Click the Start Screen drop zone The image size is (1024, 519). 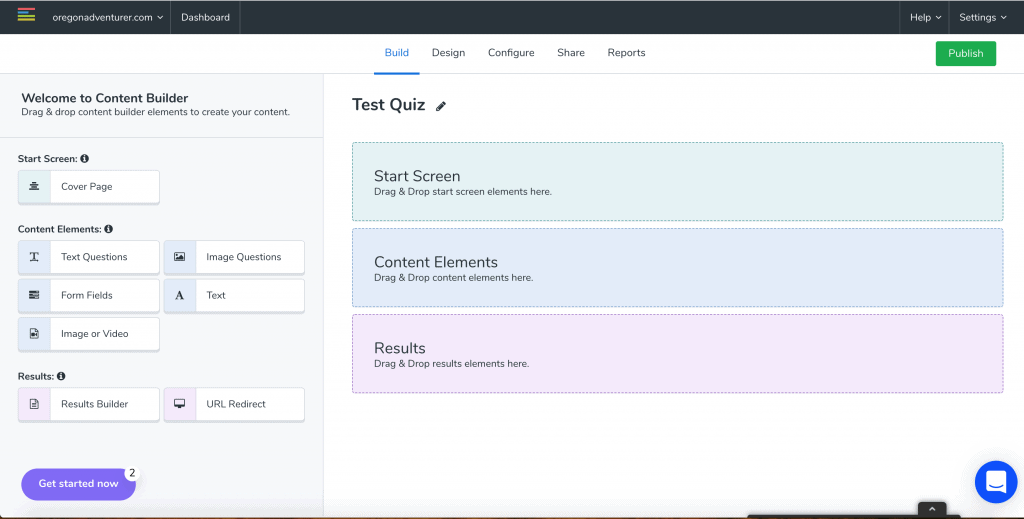pos(677,181)
